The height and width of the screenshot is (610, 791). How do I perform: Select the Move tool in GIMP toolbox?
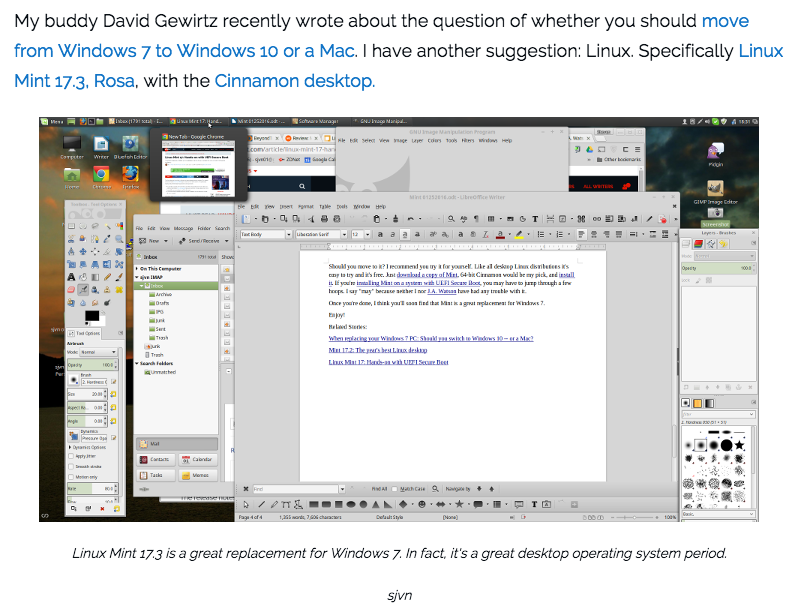click(83, 251)
